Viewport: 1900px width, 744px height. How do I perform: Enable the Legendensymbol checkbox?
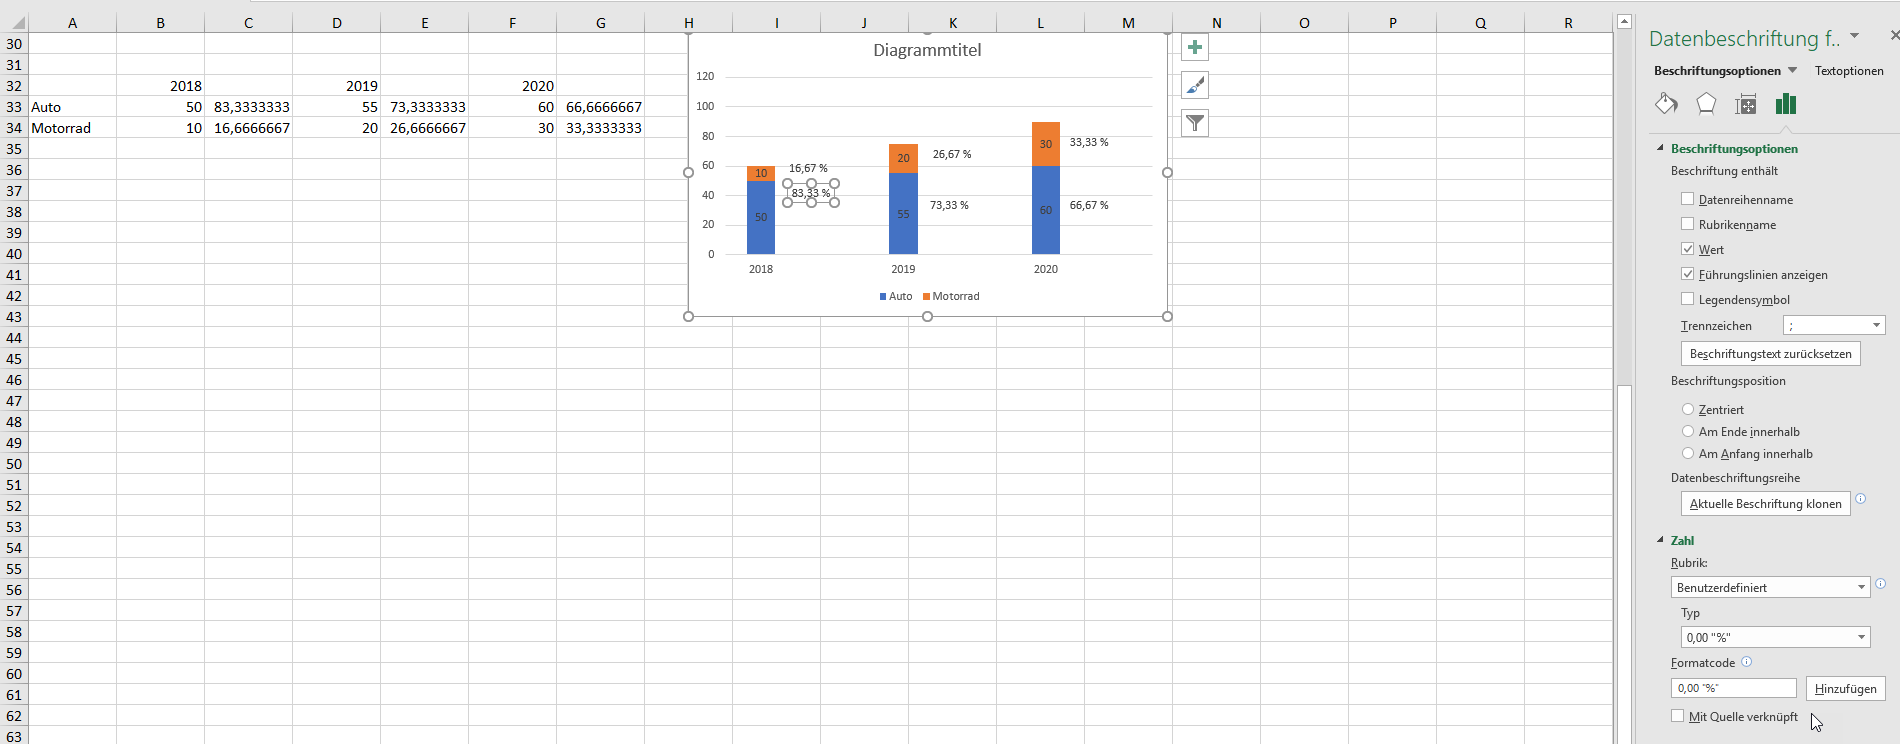tap(1688, 299)
